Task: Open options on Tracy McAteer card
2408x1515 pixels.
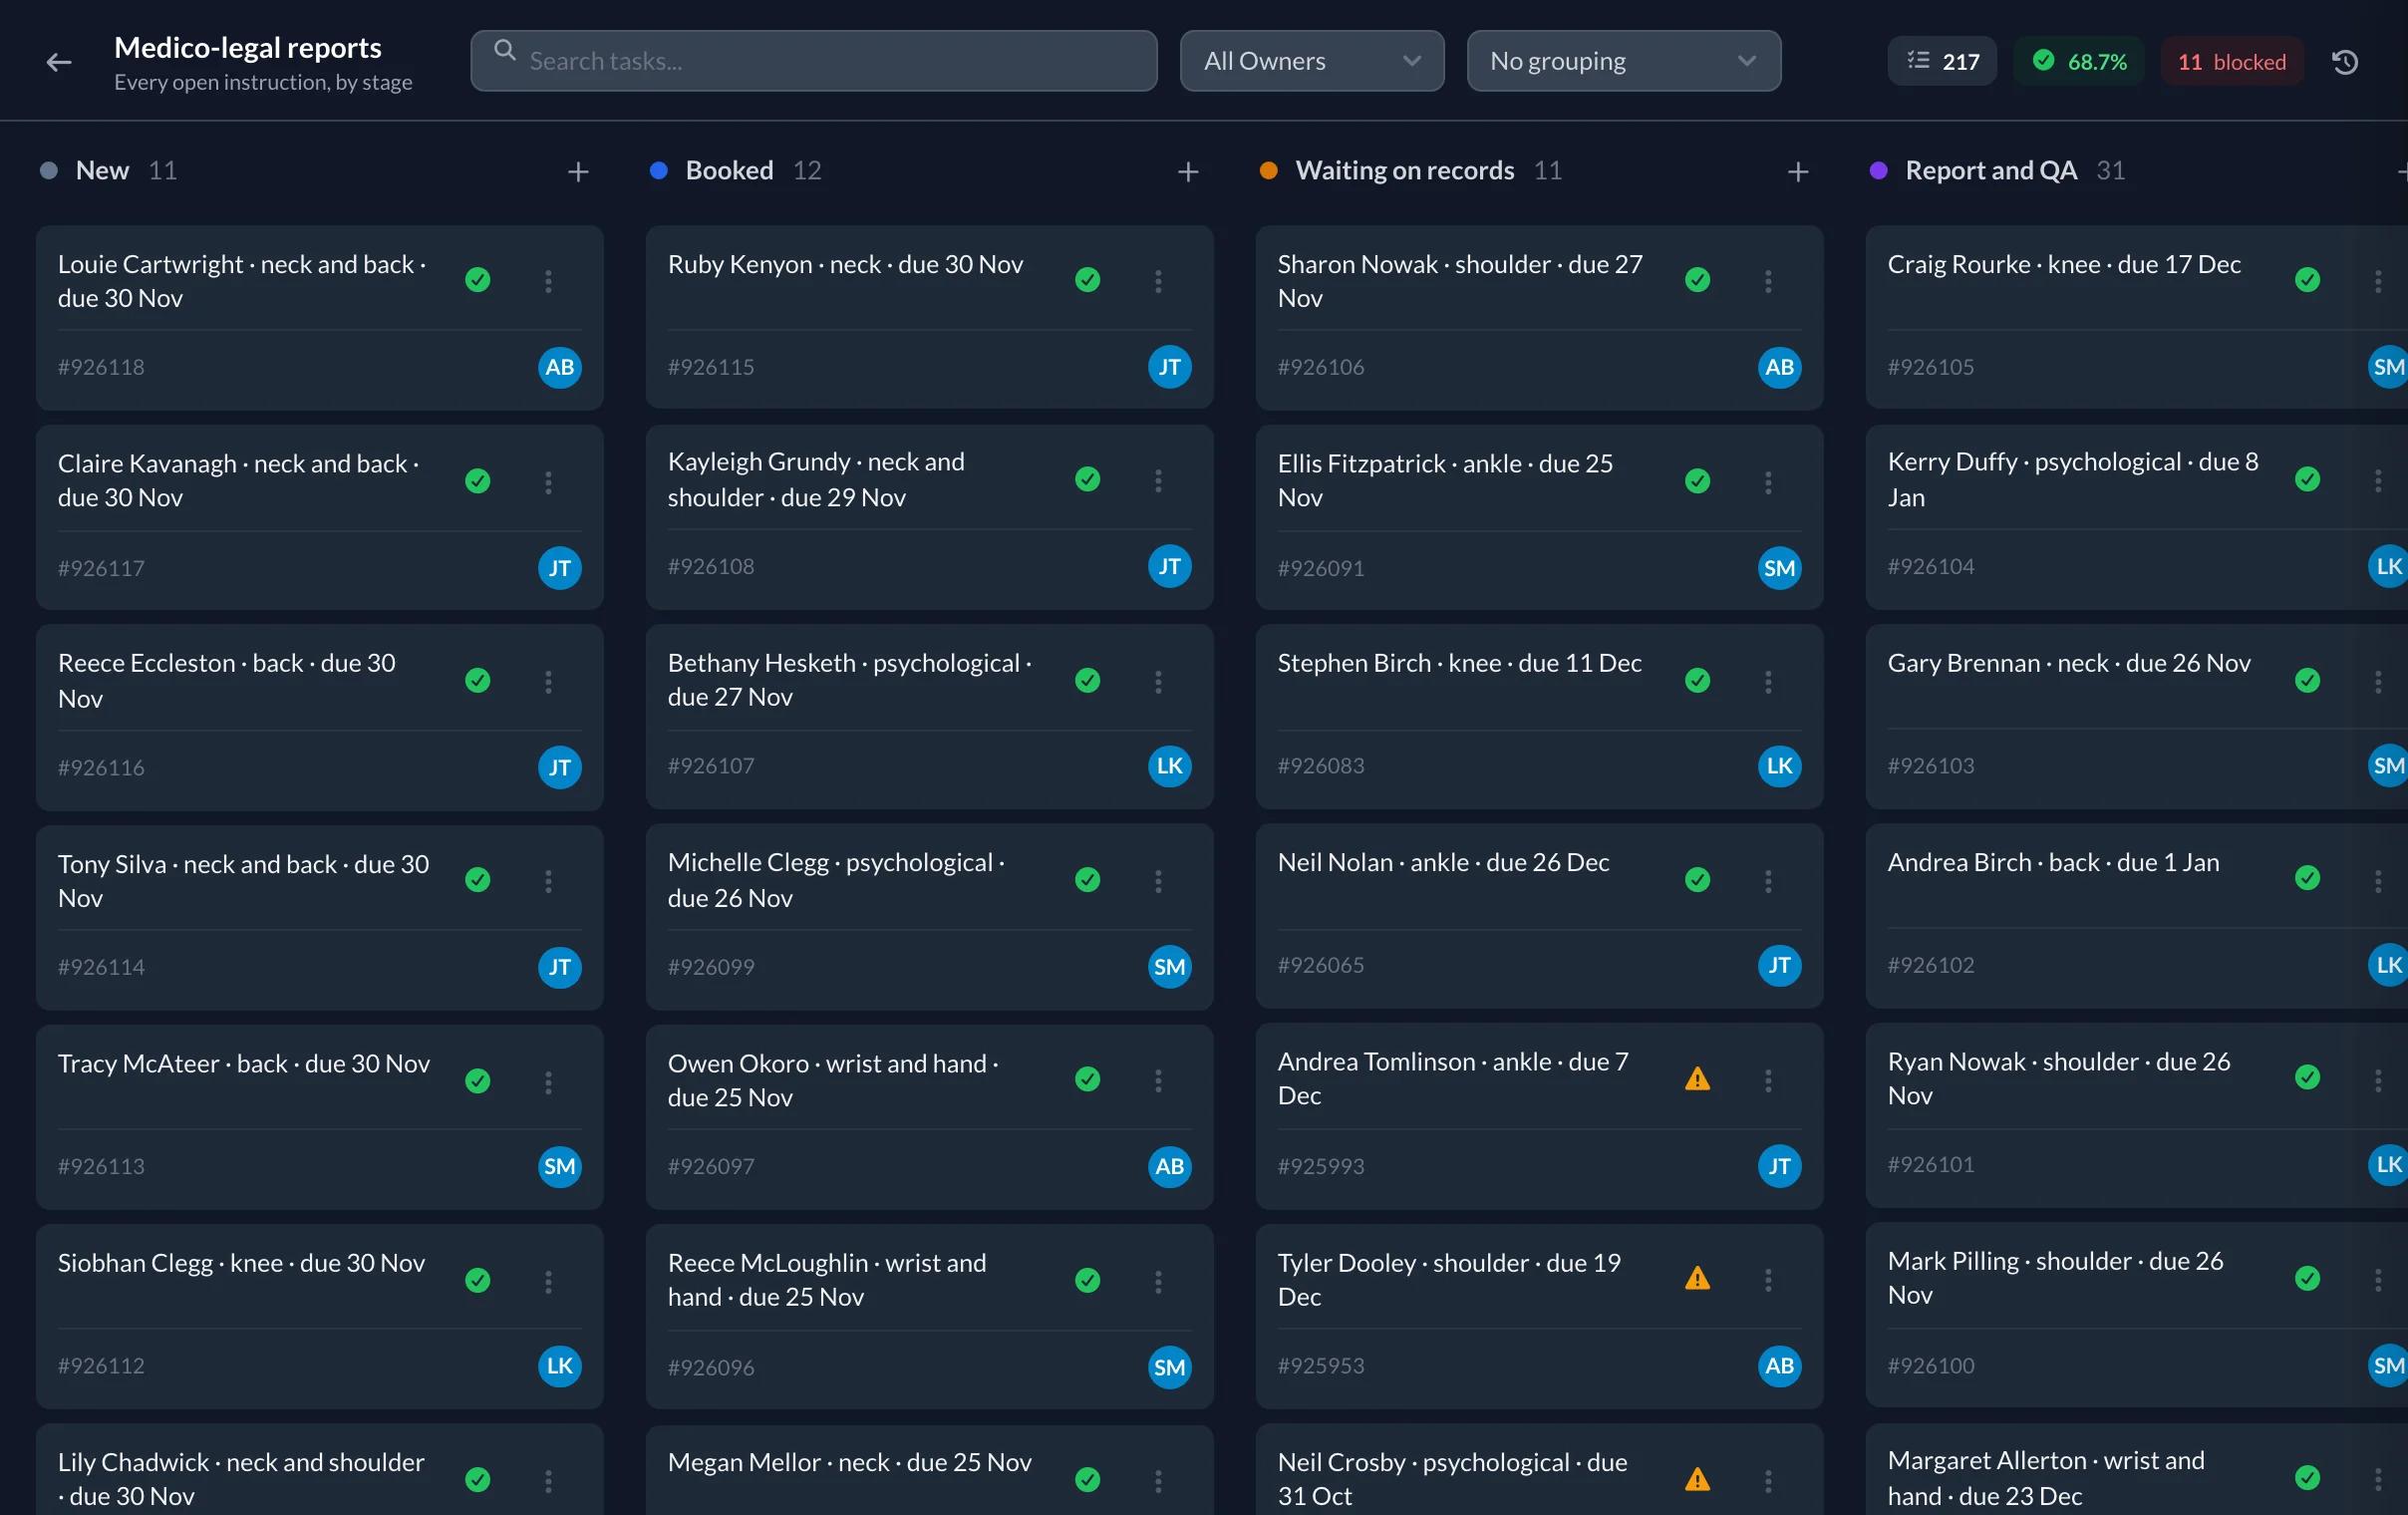Action: tap(548, 1081)
